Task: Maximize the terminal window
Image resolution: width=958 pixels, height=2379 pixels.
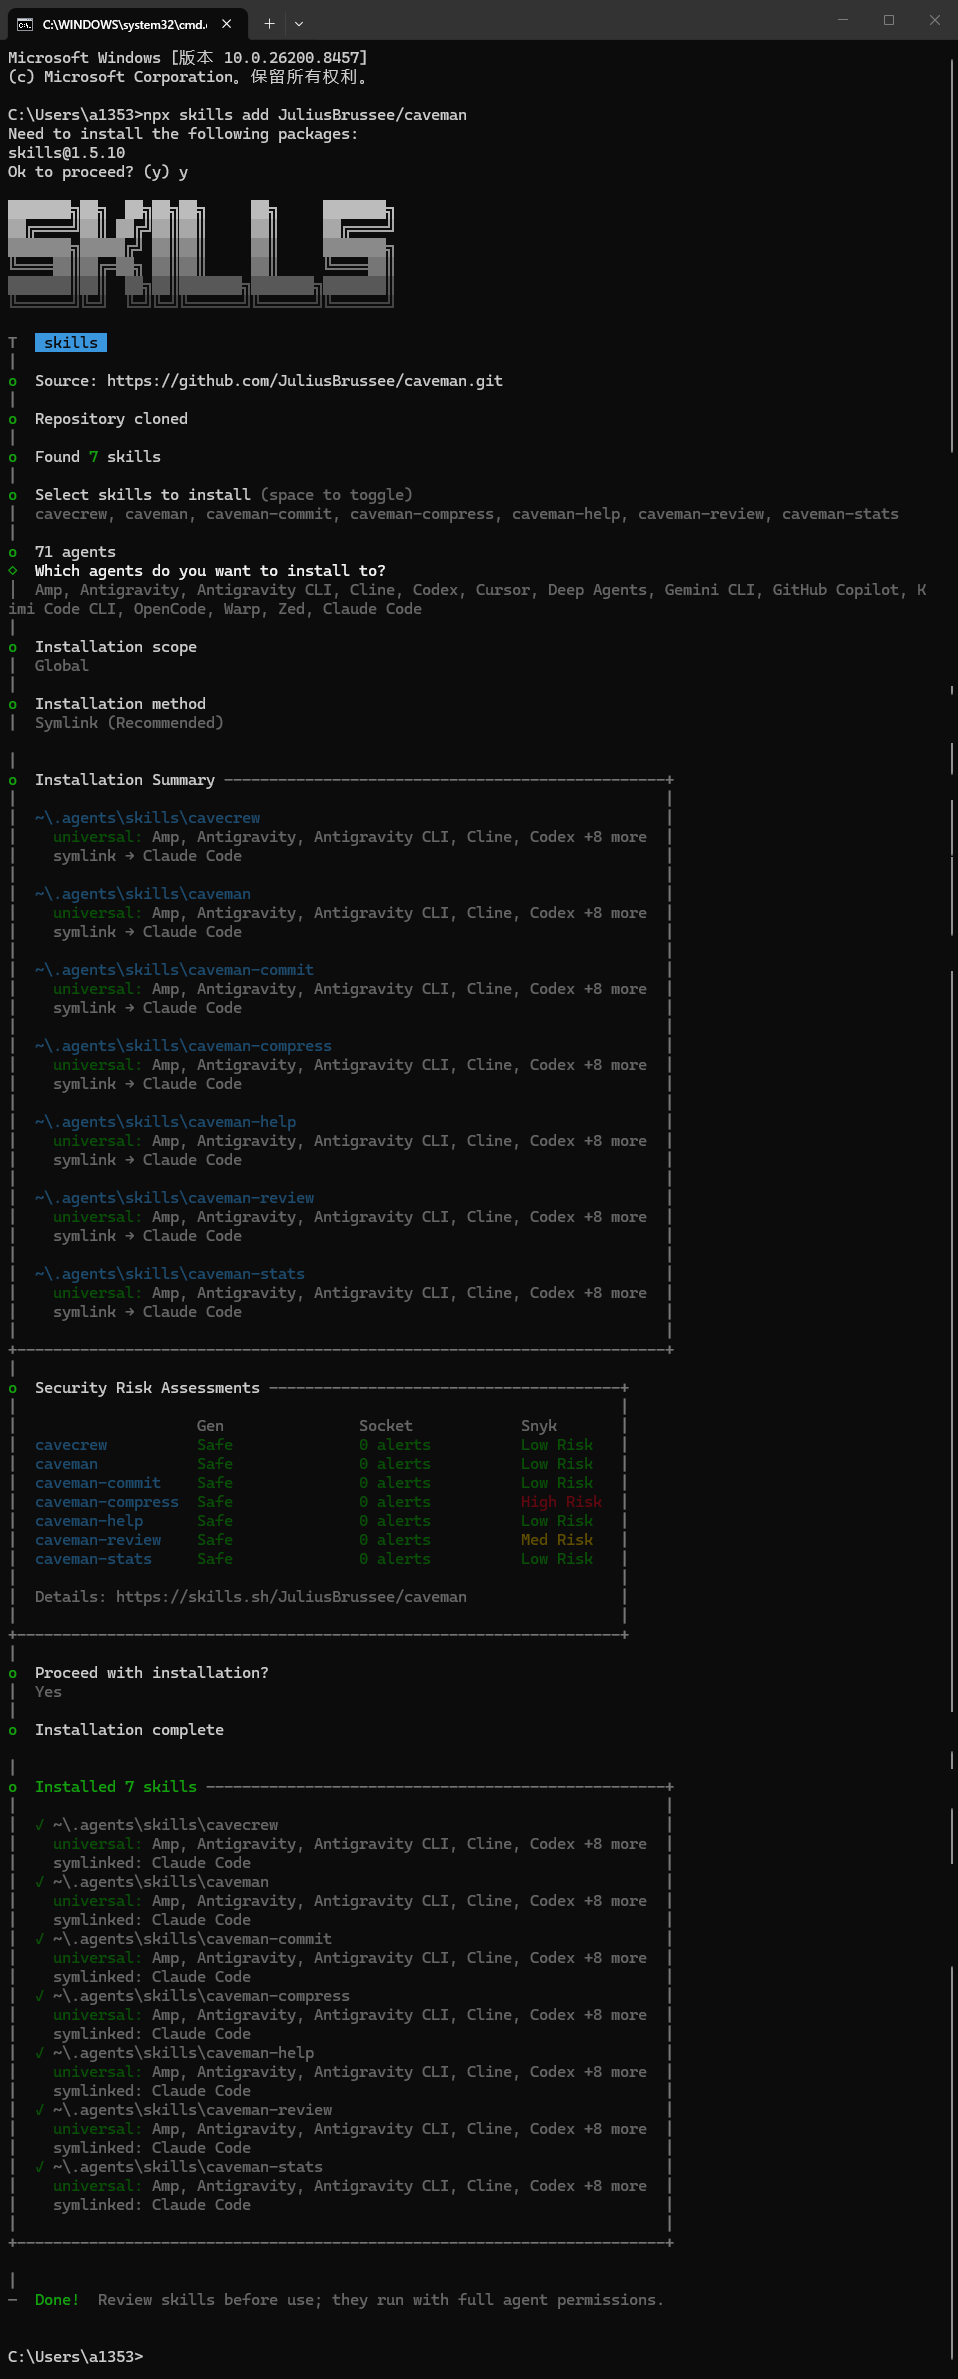Action: tap(888, 20)
